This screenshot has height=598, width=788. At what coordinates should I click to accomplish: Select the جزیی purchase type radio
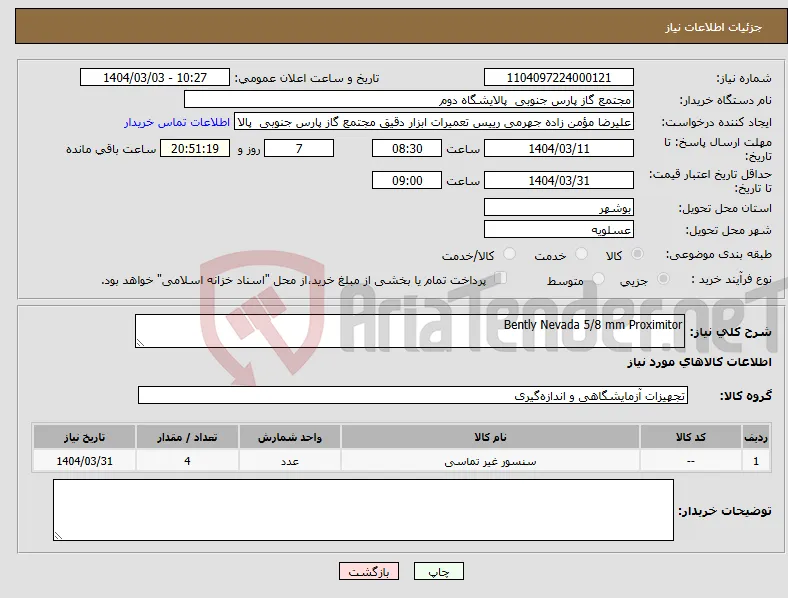tap(663, 279)
